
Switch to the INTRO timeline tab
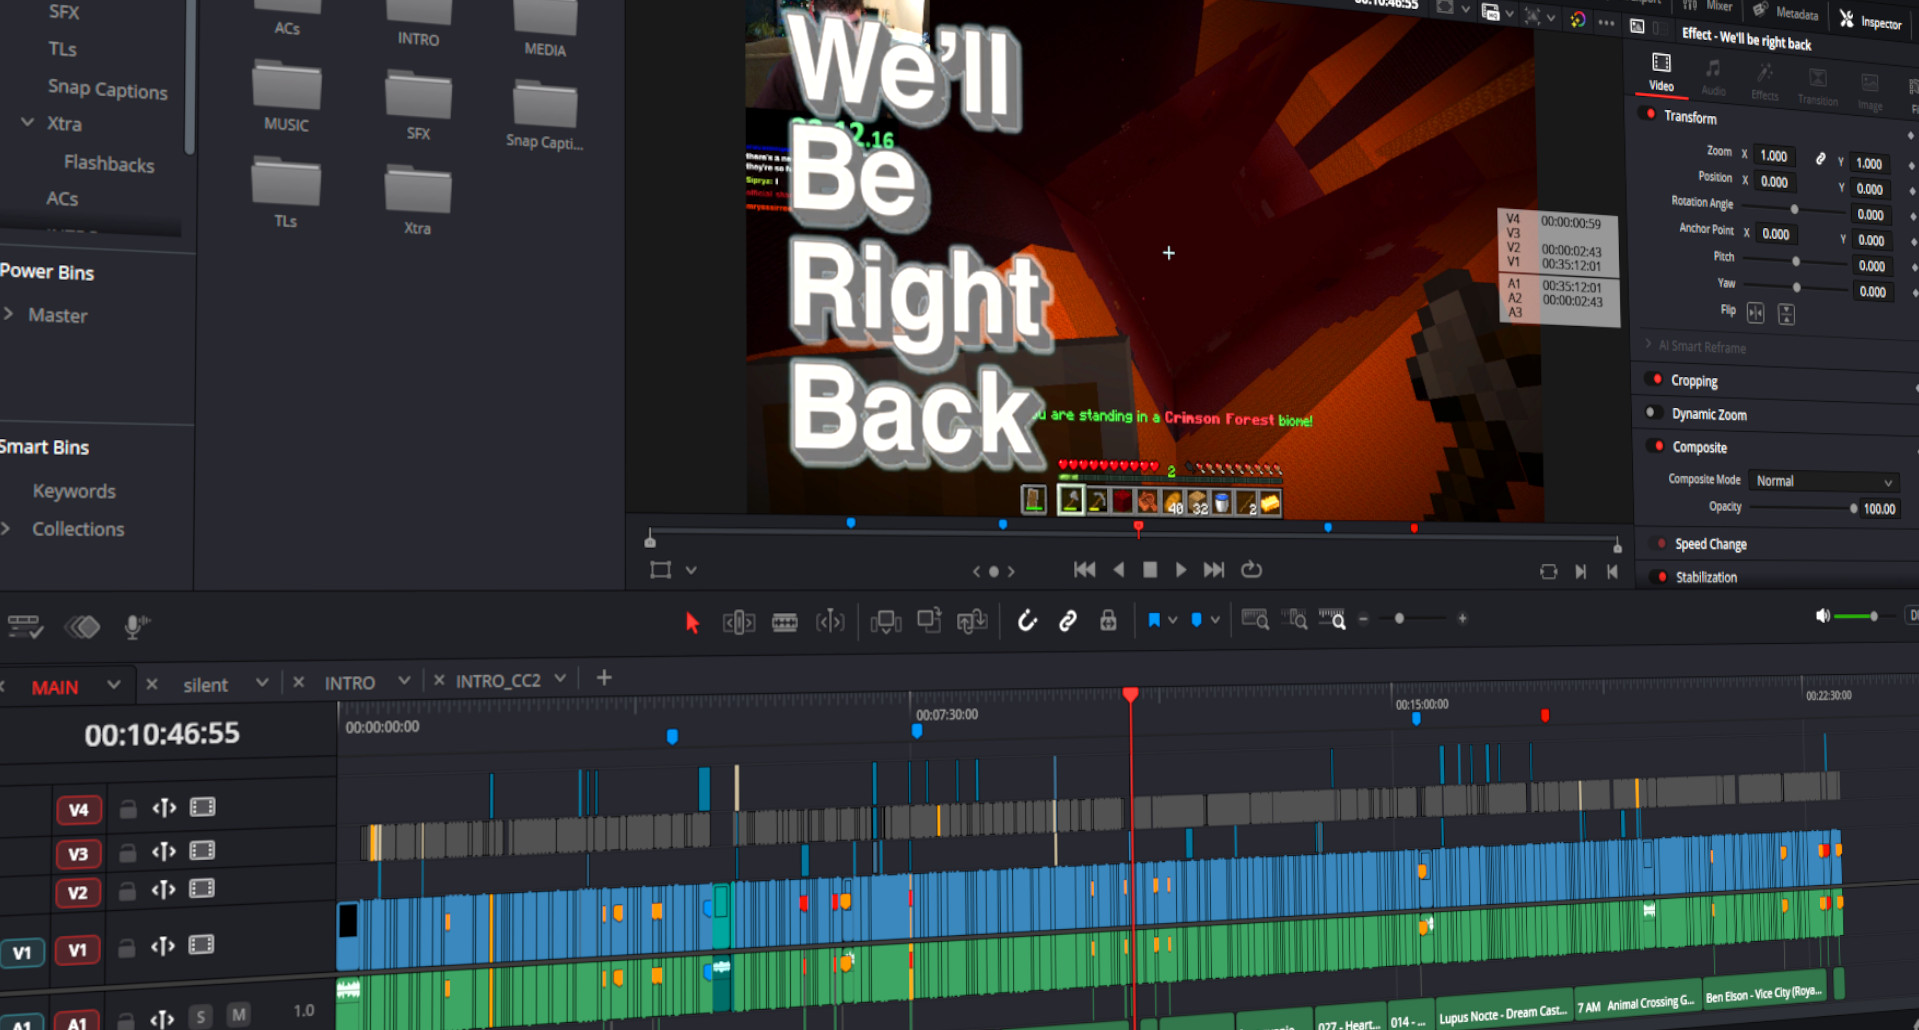(x=350, y=683)
